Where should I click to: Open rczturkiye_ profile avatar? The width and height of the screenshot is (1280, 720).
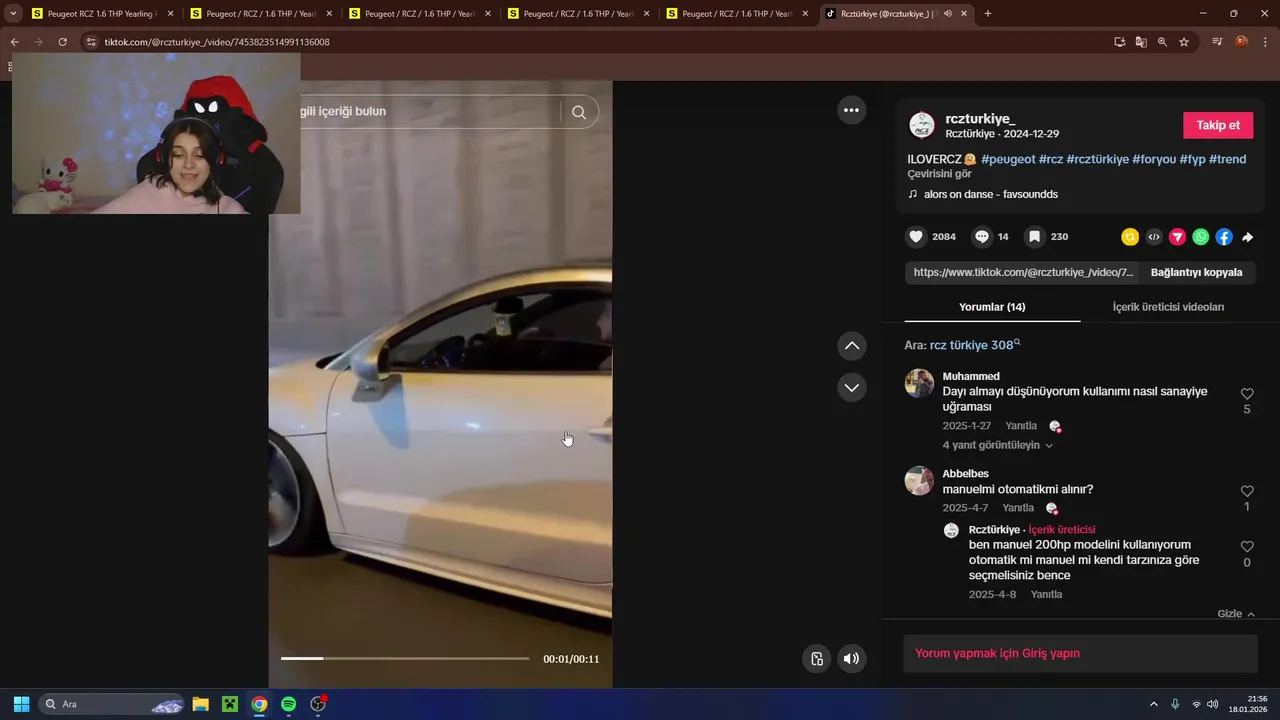pyautogui.click(x=921, y=125)
